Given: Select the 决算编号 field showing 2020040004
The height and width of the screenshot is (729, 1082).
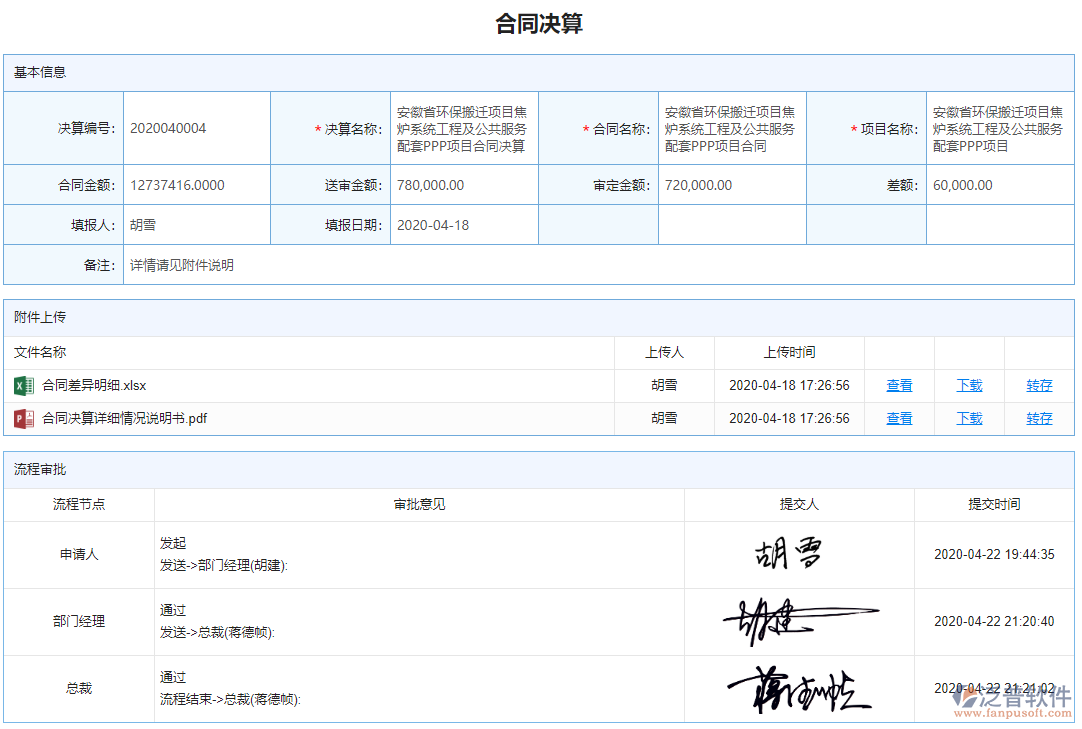Looking at the screenshot, I should click(x=194, y=128).
